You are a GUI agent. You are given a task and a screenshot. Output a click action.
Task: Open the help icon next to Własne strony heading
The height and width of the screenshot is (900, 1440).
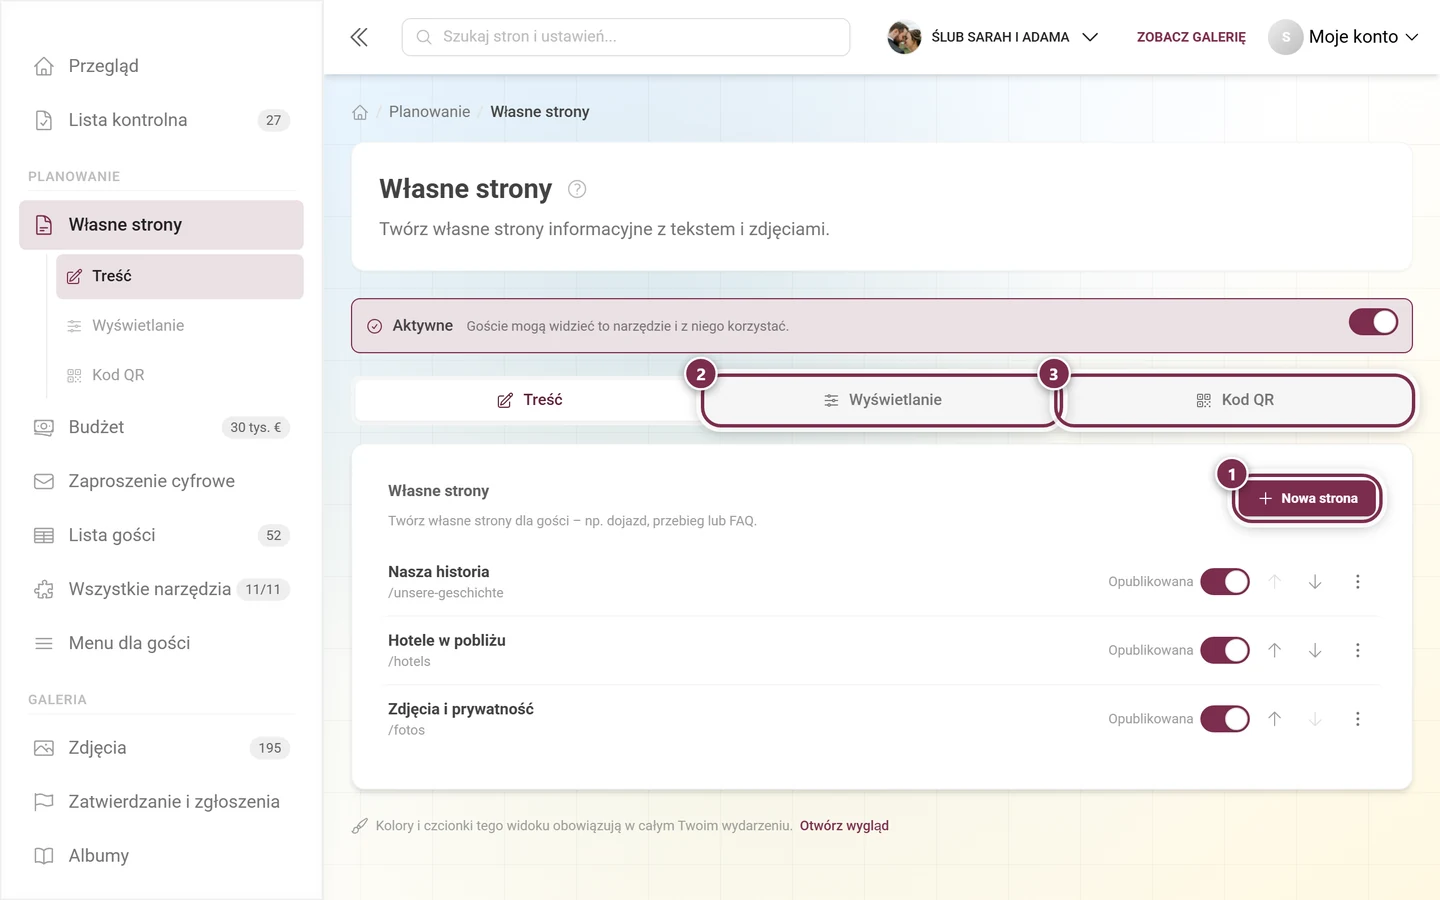[577, 189]
